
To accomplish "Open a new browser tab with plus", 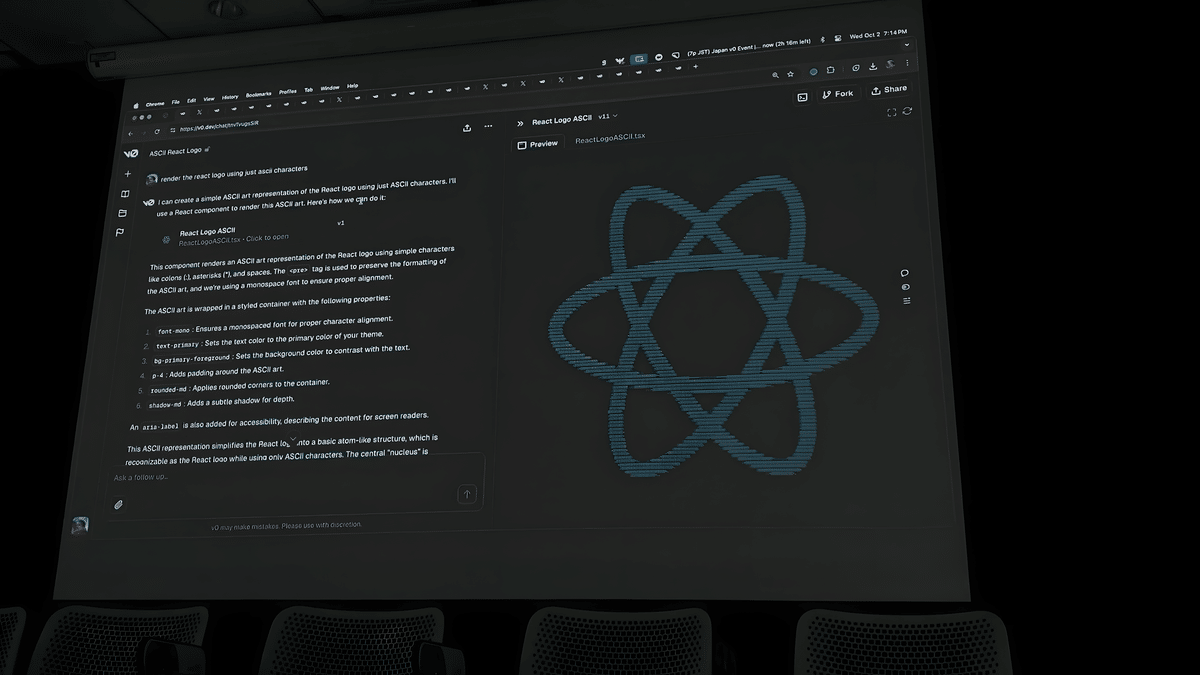I will (x=695, y=67).
